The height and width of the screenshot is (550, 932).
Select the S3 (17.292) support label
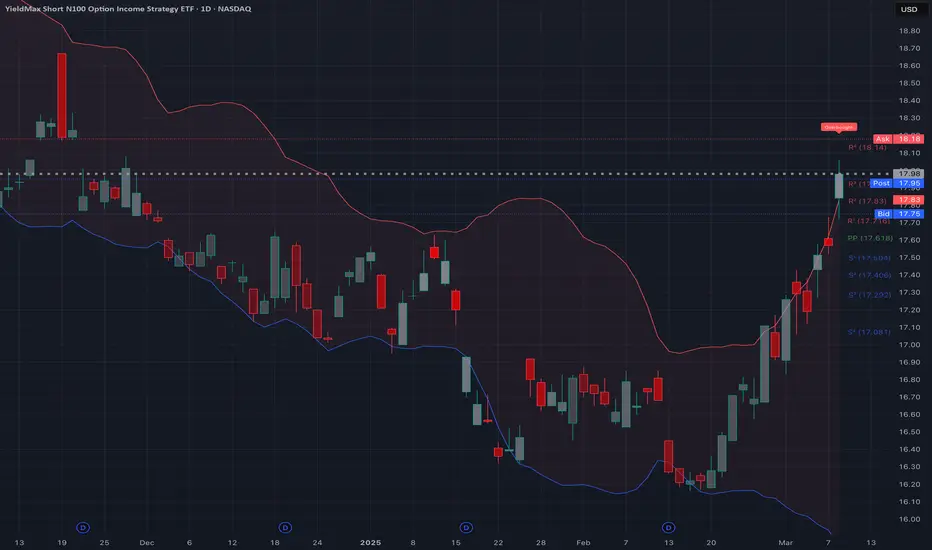[869, 295]
